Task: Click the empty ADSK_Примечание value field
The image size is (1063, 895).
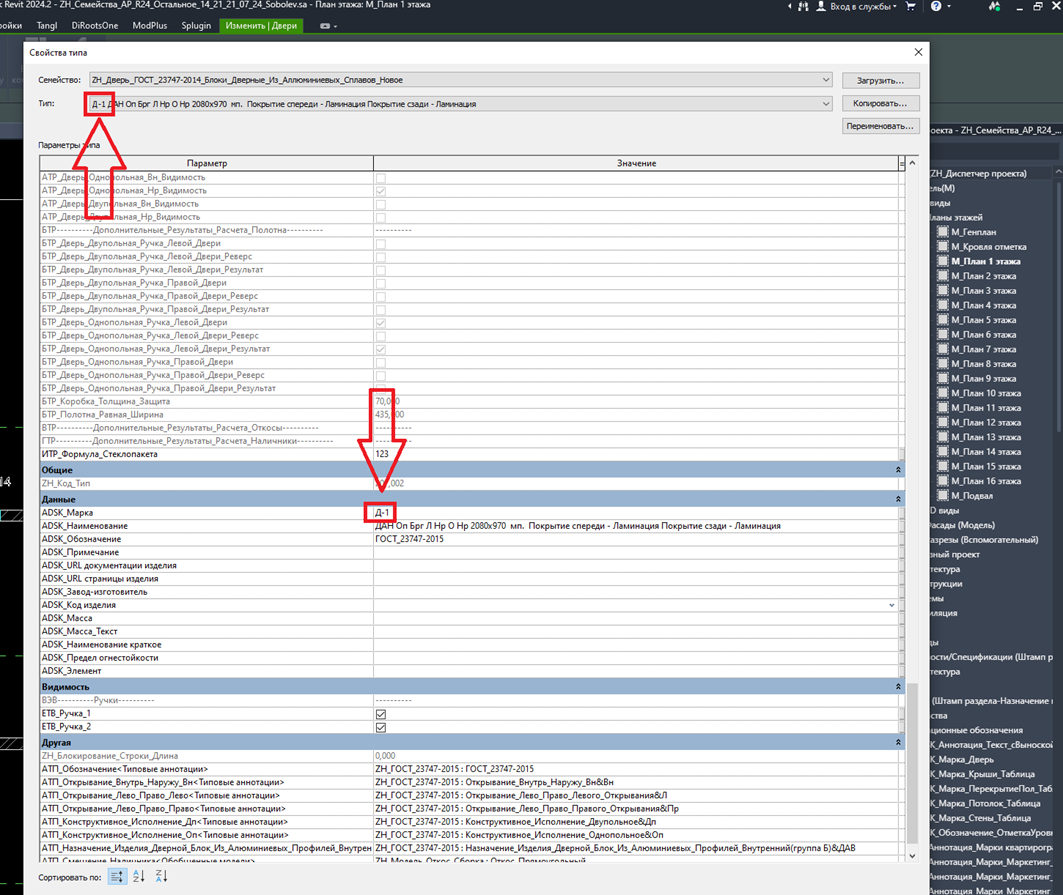Action: click(x=638, y=553)
